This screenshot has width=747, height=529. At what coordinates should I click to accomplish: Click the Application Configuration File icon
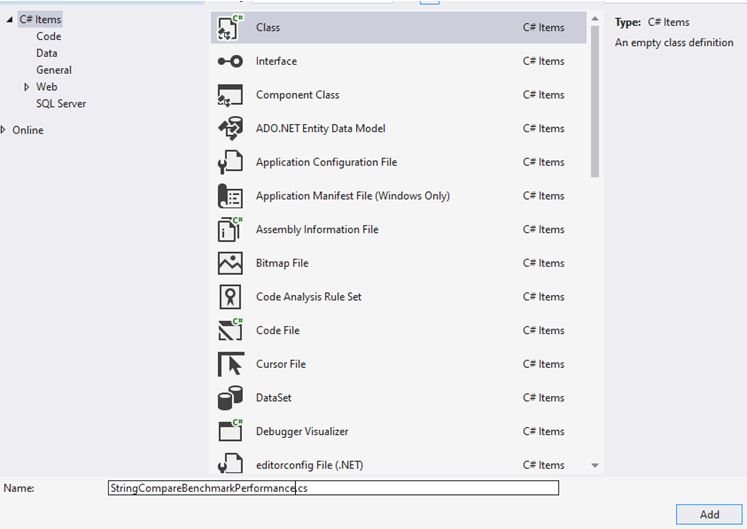[230, 162]
